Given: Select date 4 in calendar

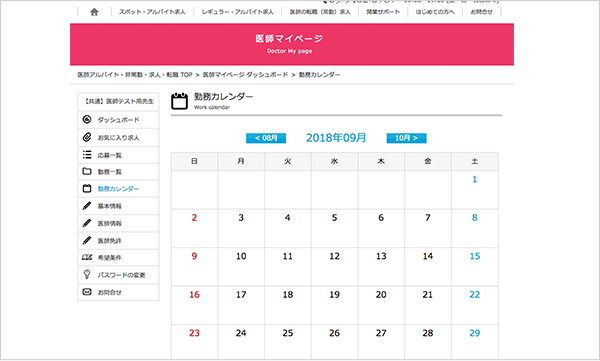Looking at the screenshot, I should click(288, 217).
